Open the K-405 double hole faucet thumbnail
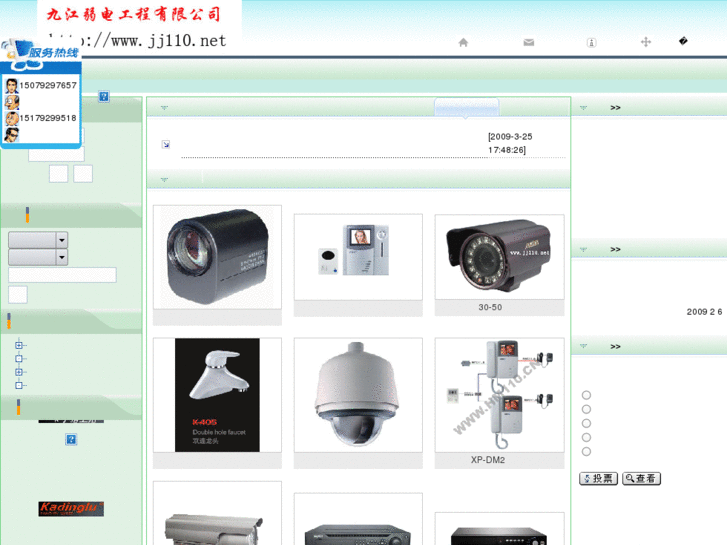Viewport: 727px width, 545px height. click(217, 395)
